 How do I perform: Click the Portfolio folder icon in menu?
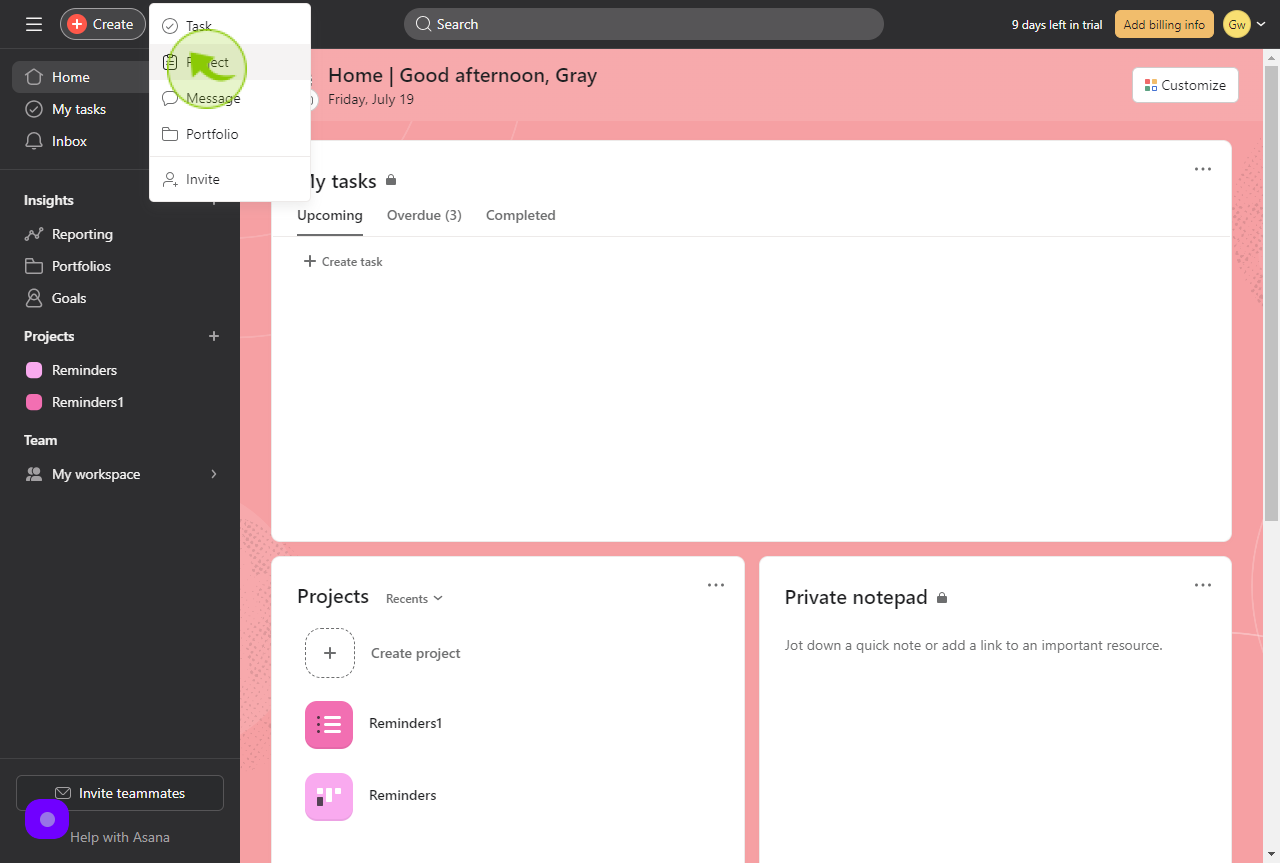[170, 134]
